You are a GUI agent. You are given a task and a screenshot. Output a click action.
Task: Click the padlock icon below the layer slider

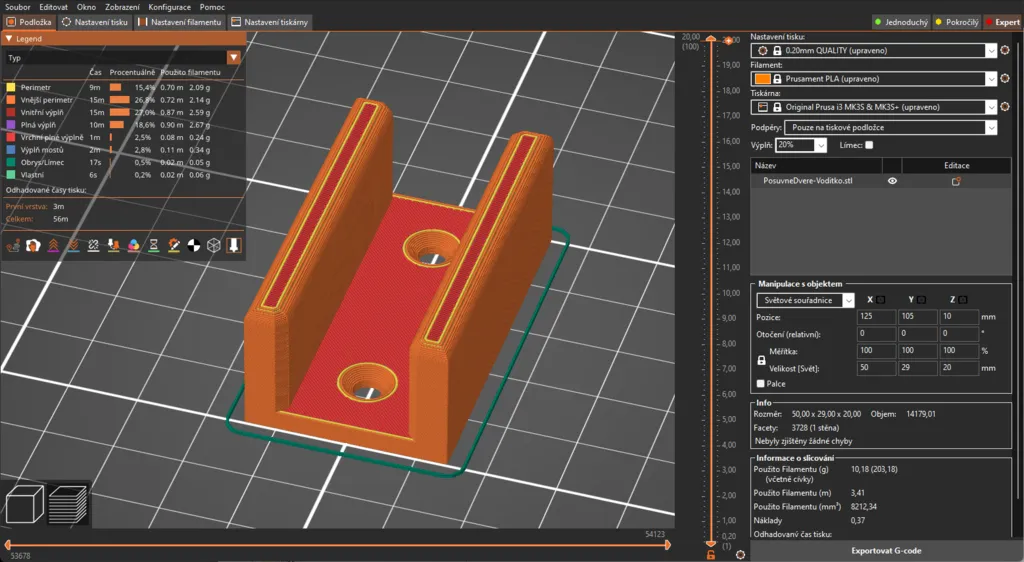(x=710, y=554)
